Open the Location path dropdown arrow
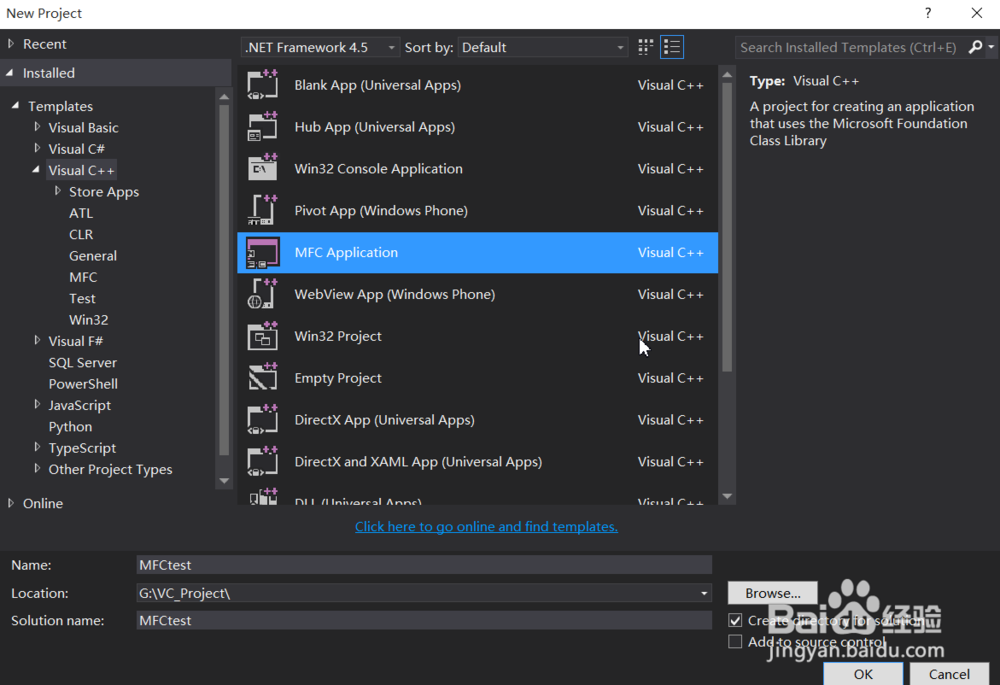The height and width of the screenshot is (685, 1000). [x=704, y=593]
